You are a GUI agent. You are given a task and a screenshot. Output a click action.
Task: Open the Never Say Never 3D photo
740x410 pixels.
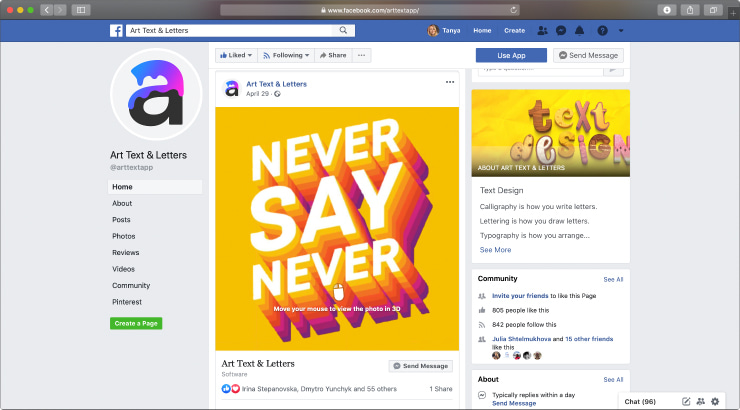[337, 229]
